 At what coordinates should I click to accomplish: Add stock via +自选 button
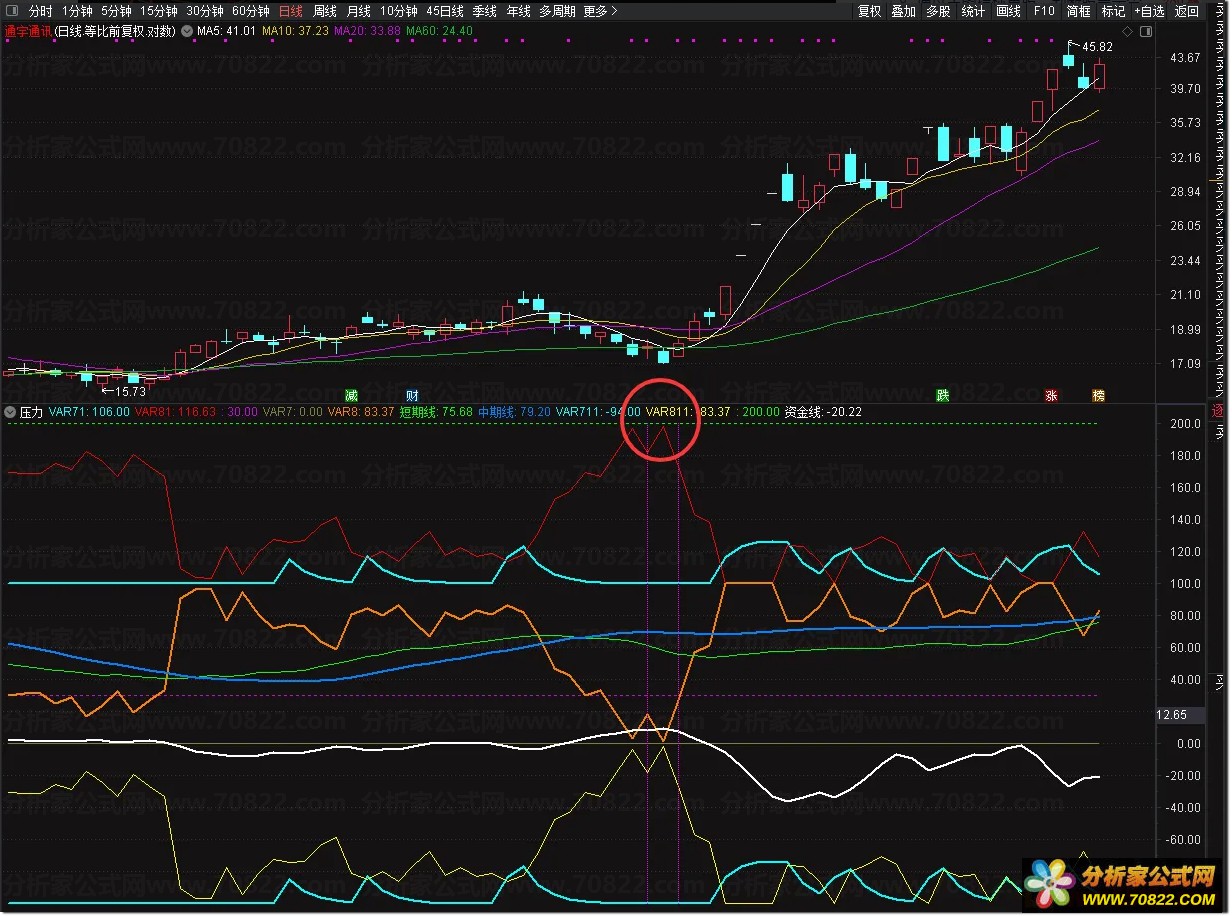click(1150, 11)
